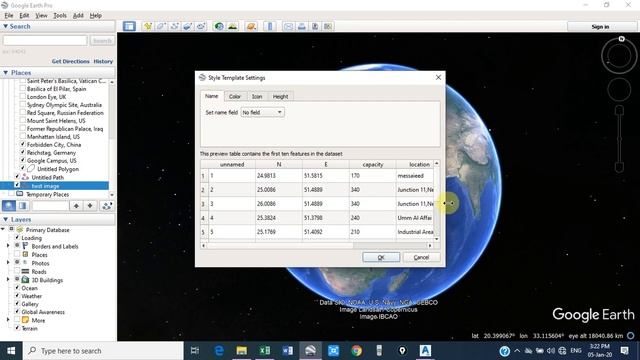
Task: Click the north-up compass ring on the globe
Action: pos(619,56)
